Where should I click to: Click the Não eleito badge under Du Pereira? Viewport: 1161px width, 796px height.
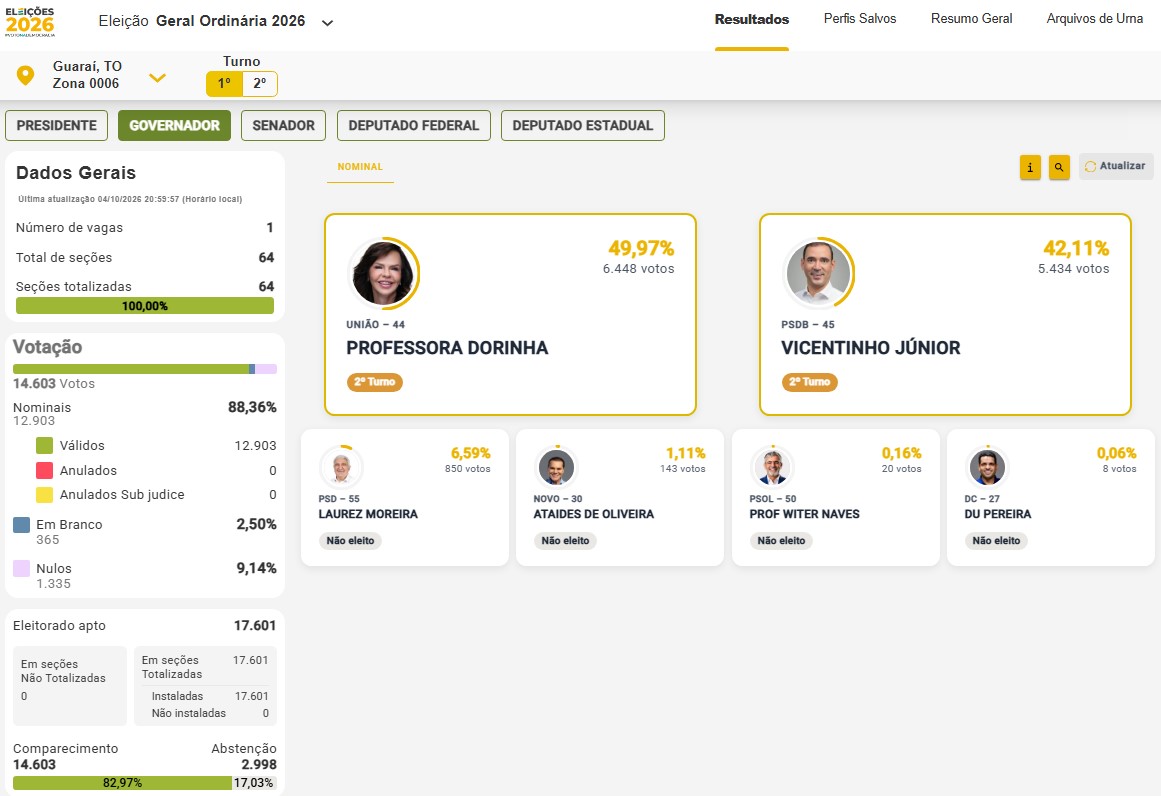tap(996, 541)
